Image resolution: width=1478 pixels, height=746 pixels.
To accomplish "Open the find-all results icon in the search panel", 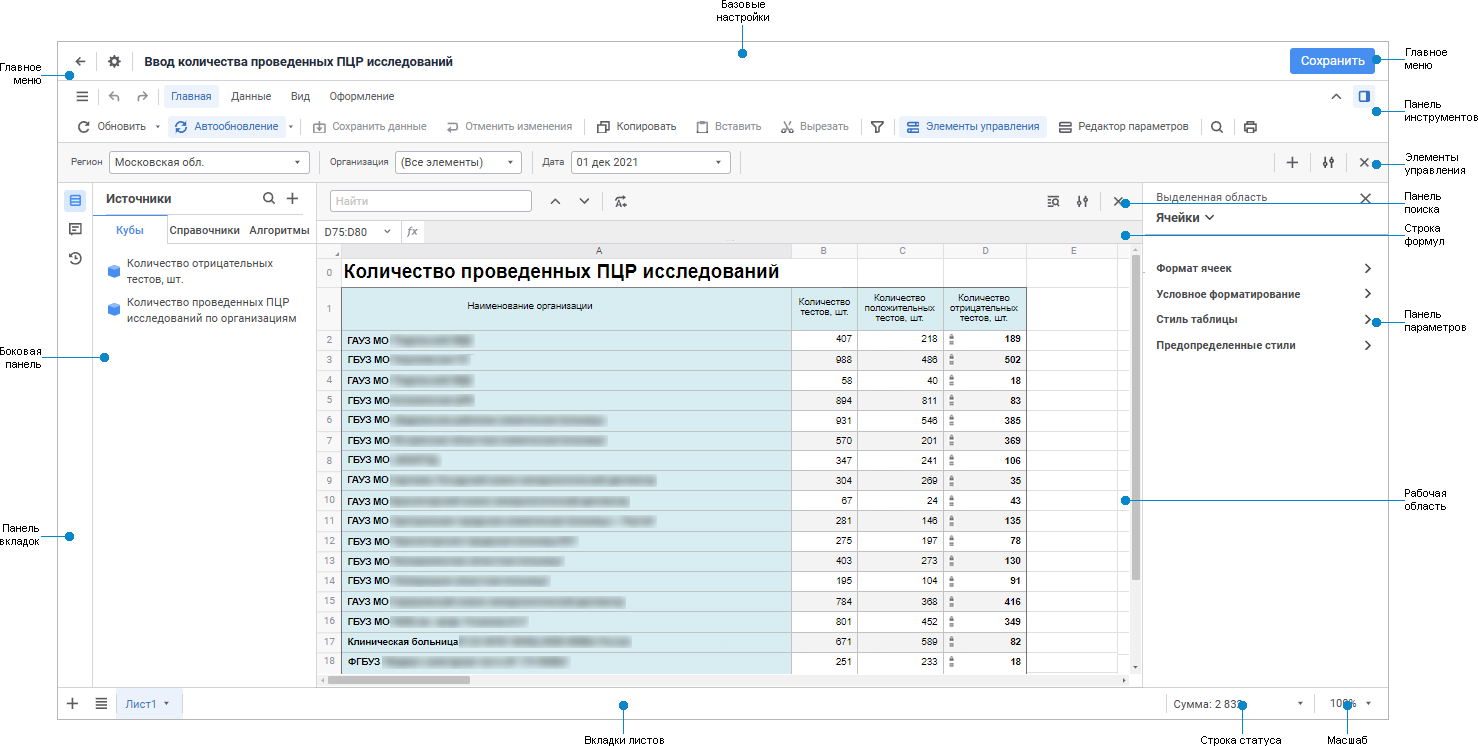I will 1053,201.
